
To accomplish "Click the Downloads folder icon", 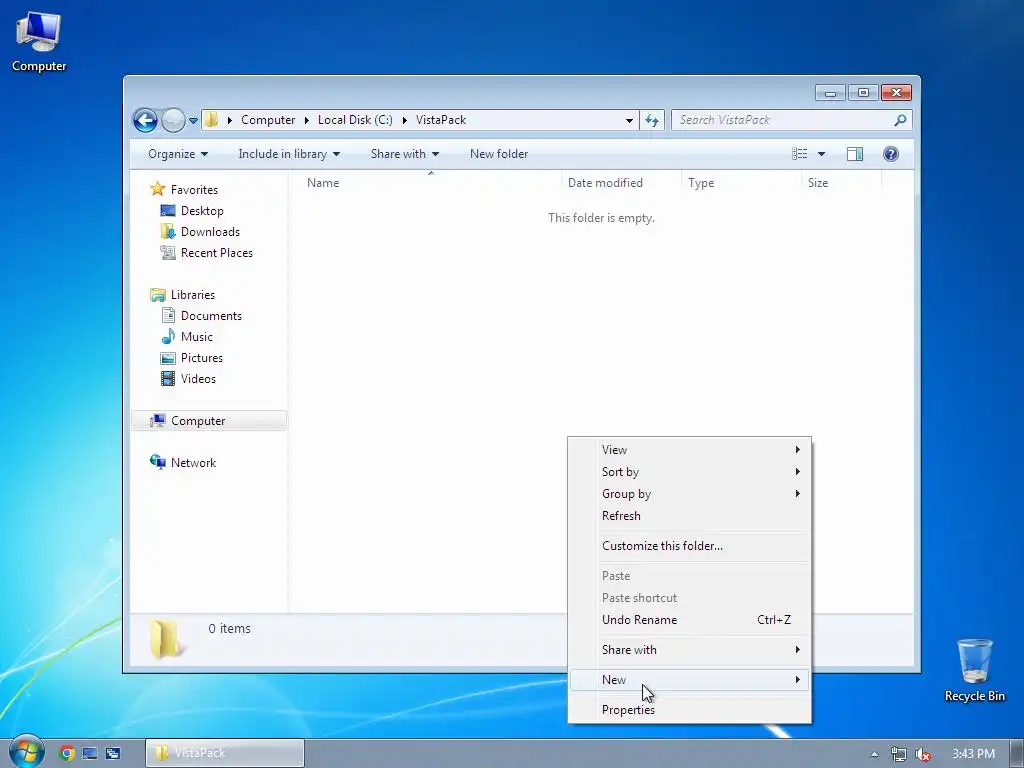I will [x=168, y=231].
